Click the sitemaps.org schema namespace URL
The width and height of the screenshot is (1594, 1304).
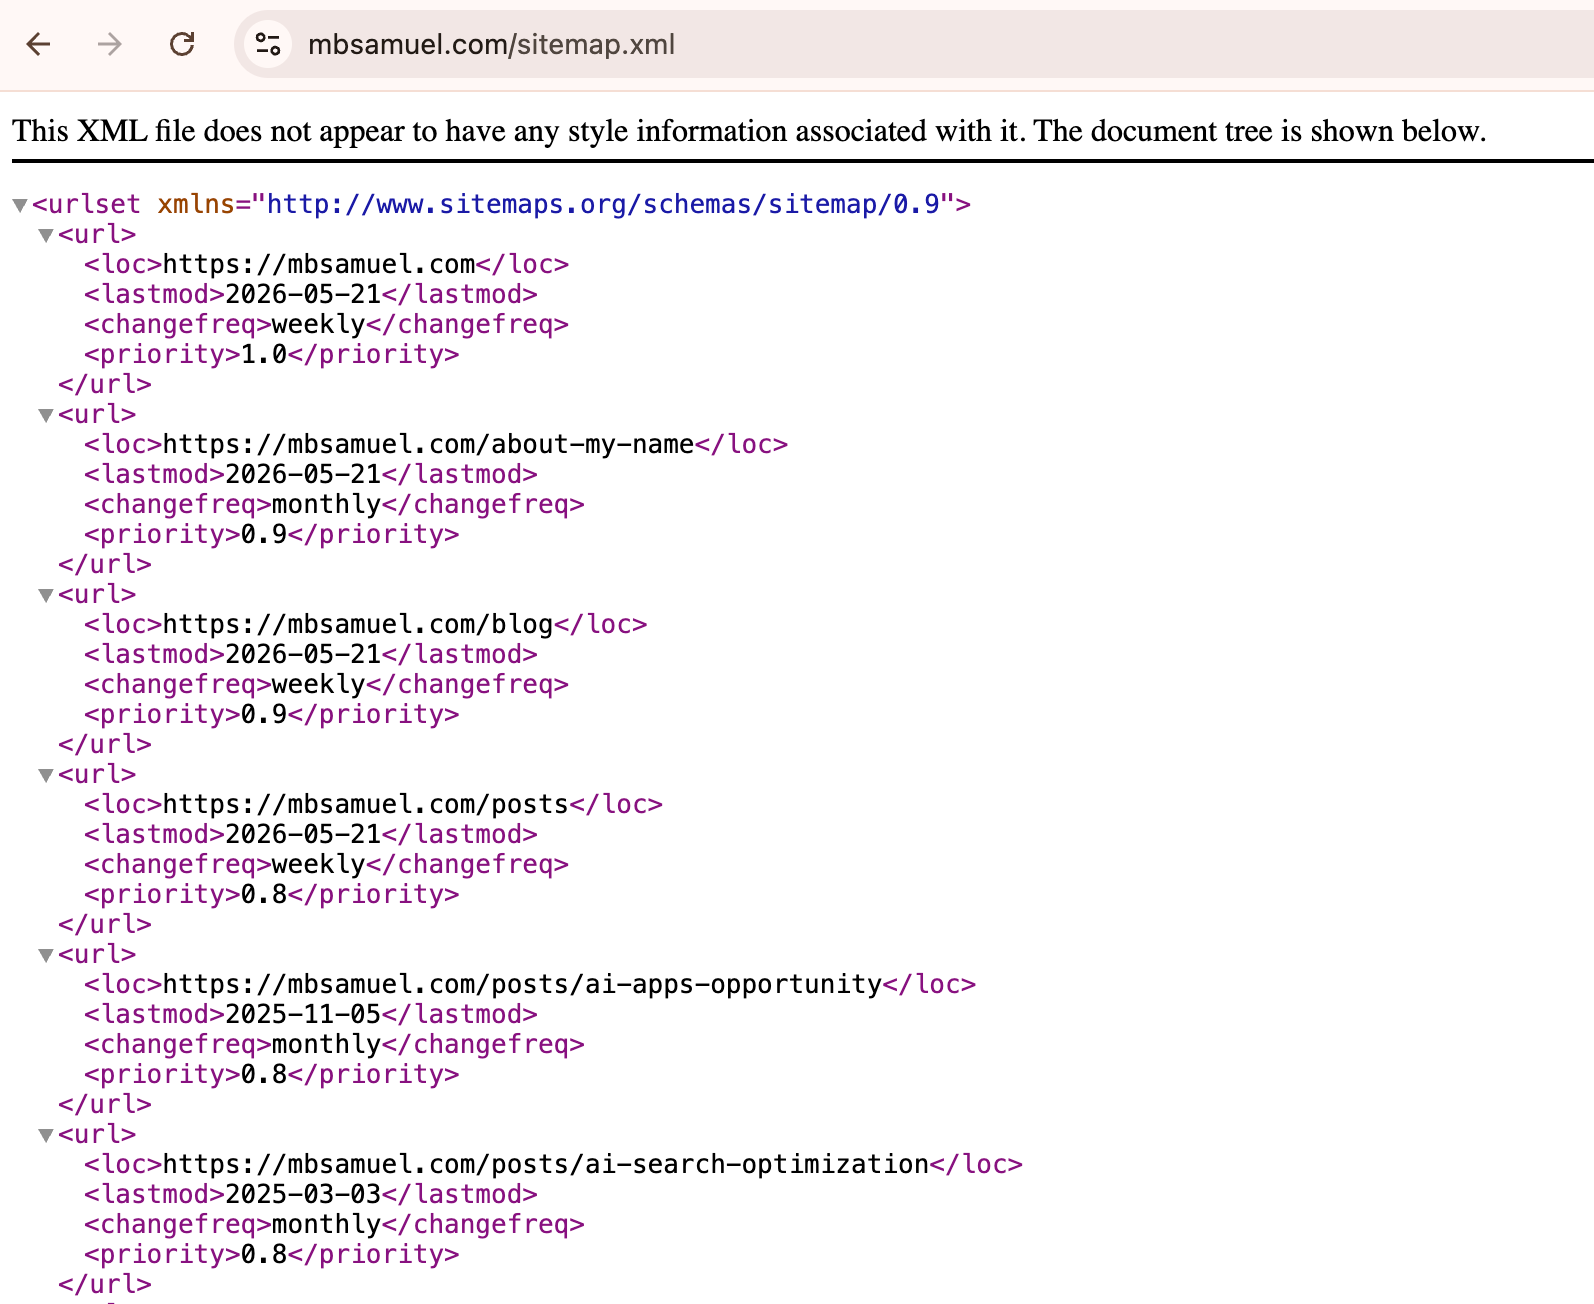tap(603, 204)
